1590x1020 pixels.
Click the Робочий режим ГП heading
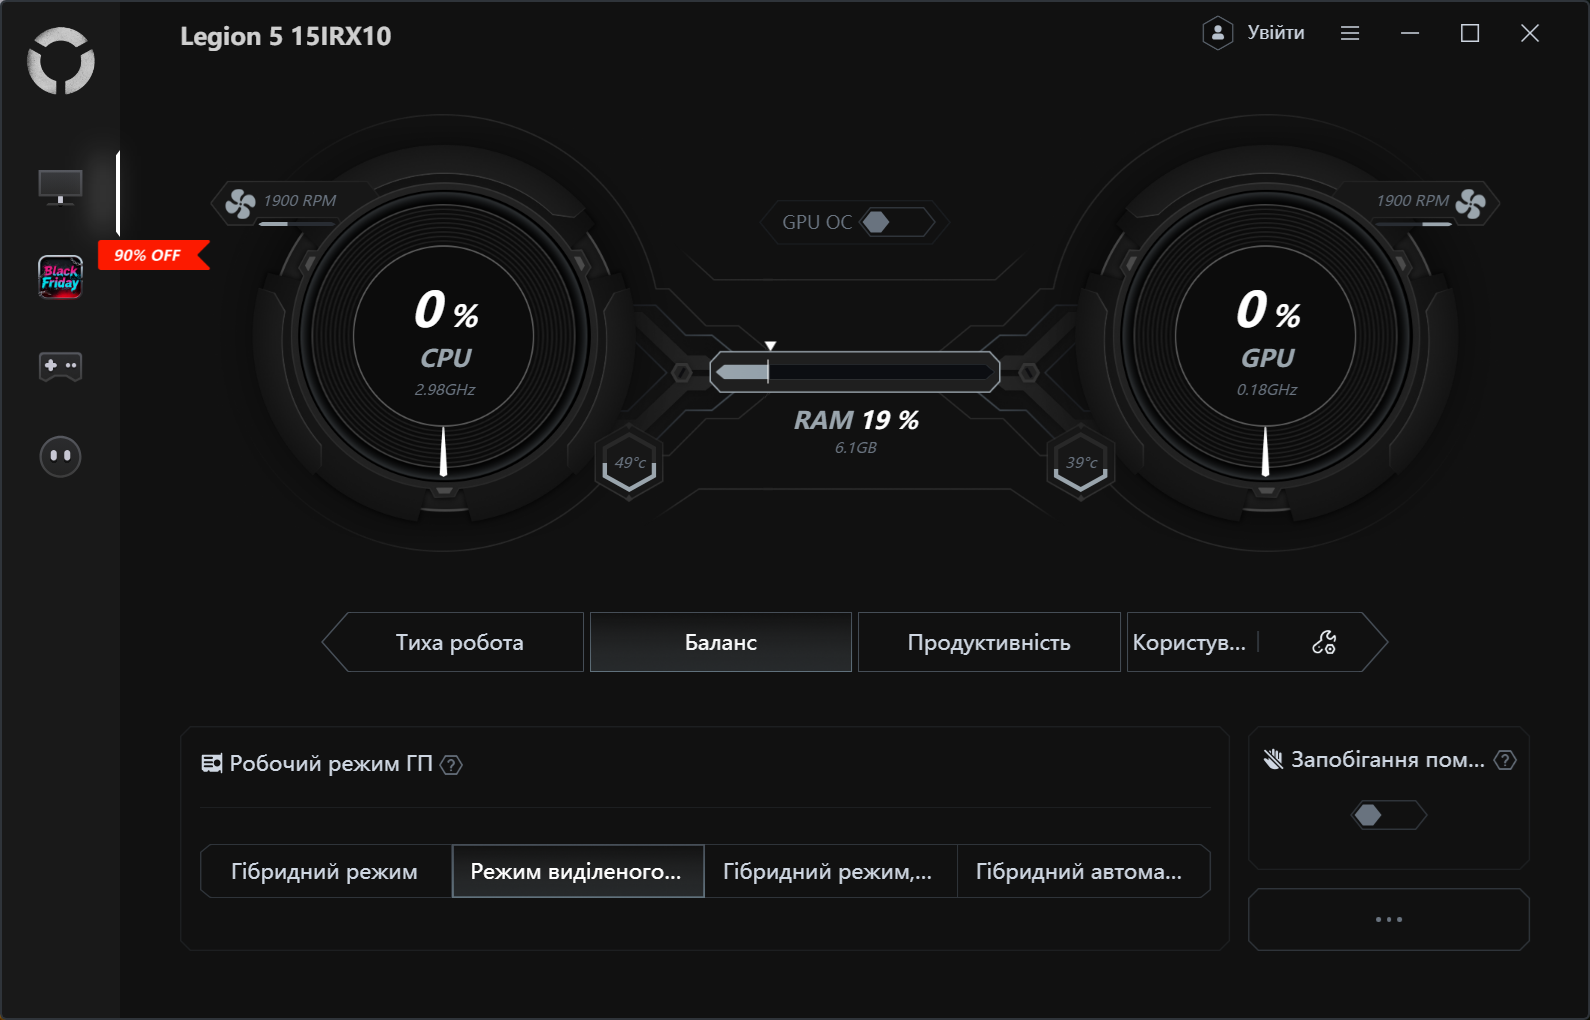pyautogui.click(x=331, y=764)
